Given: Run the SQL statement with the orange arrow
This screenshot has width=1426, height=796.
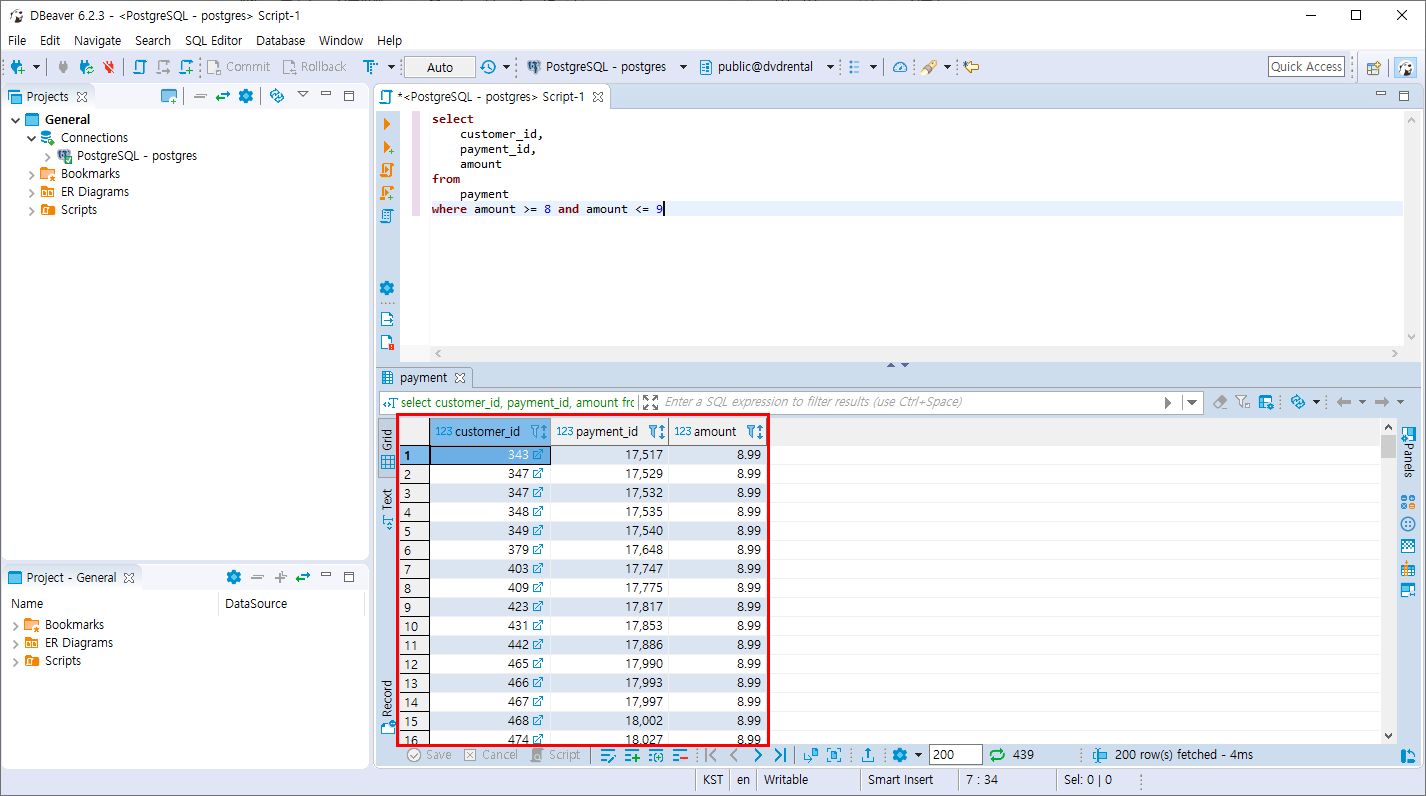Looking at the screenshot, I should tap(387, 124).
